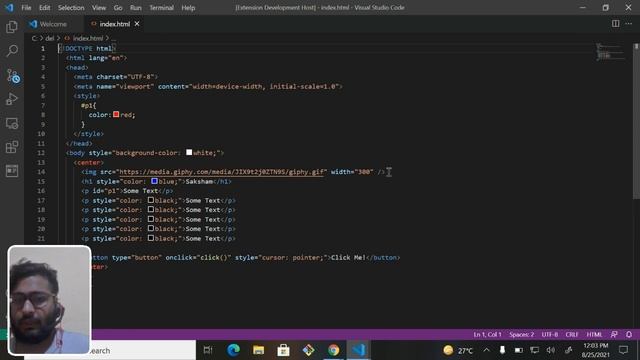Click the C: drive breadcrumb
Screen dimensions: 640x360
pos(34,38)
